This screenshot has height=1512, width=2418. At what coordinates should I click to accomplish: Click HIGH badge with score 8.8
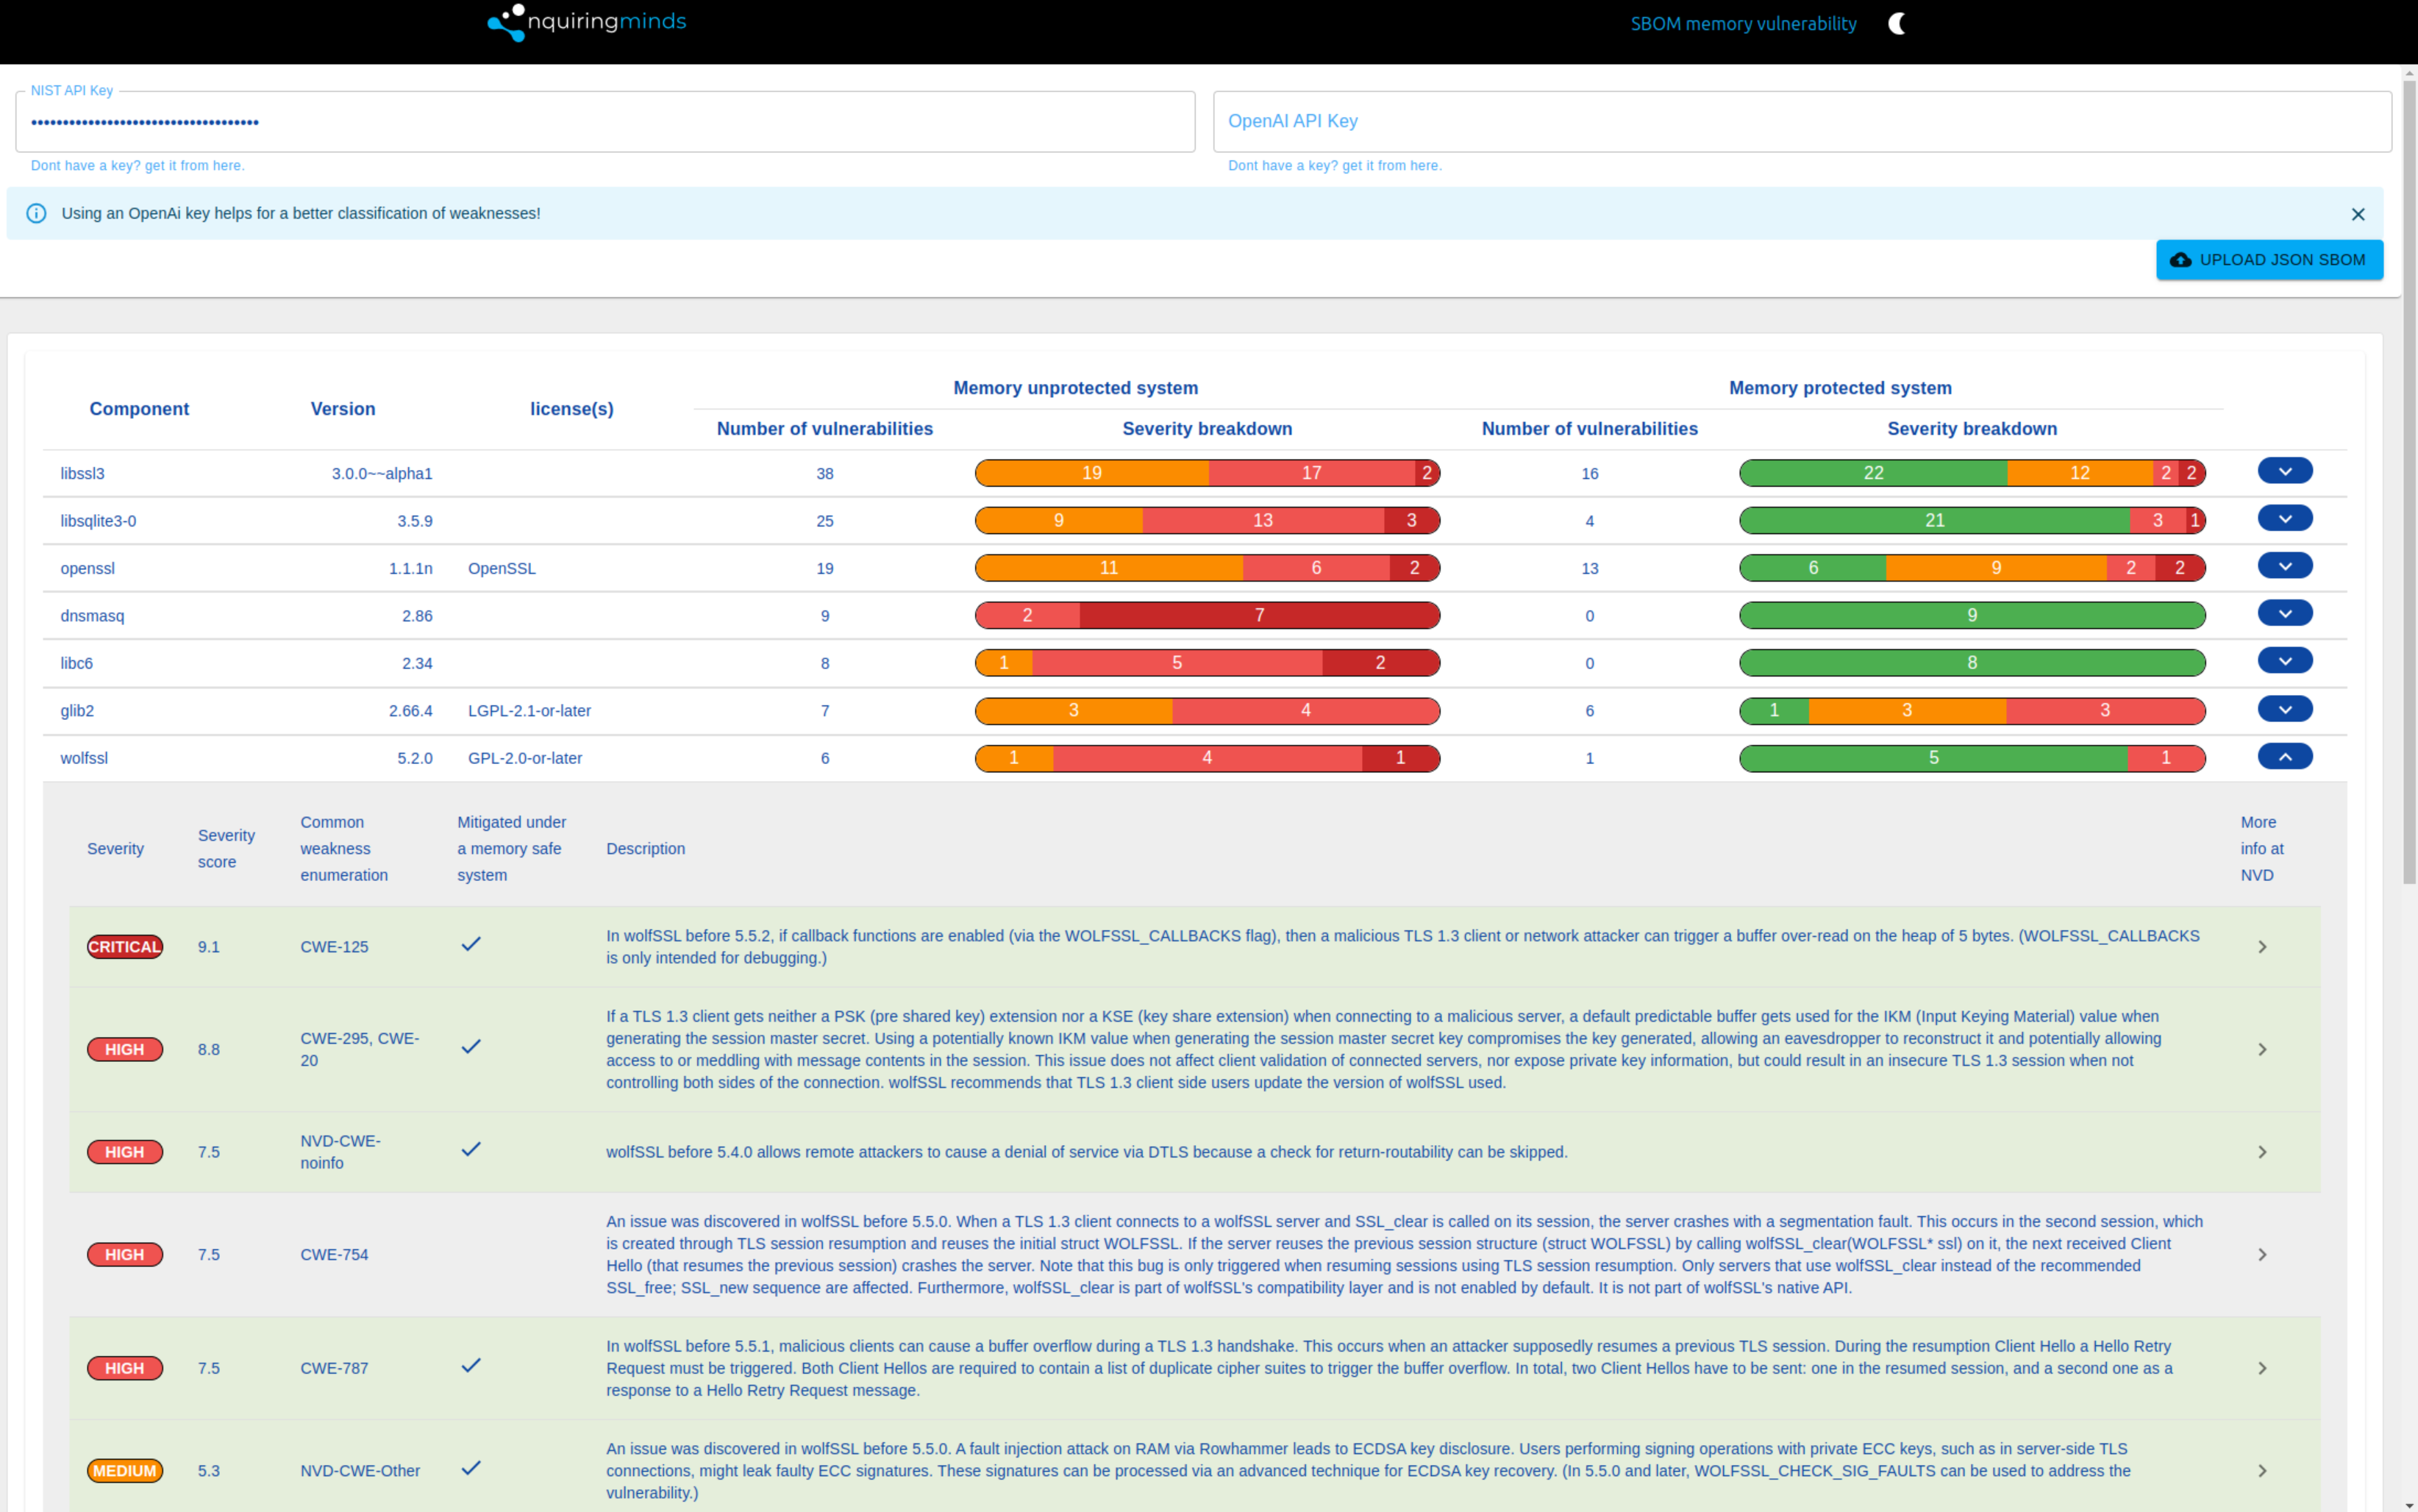125,1050
